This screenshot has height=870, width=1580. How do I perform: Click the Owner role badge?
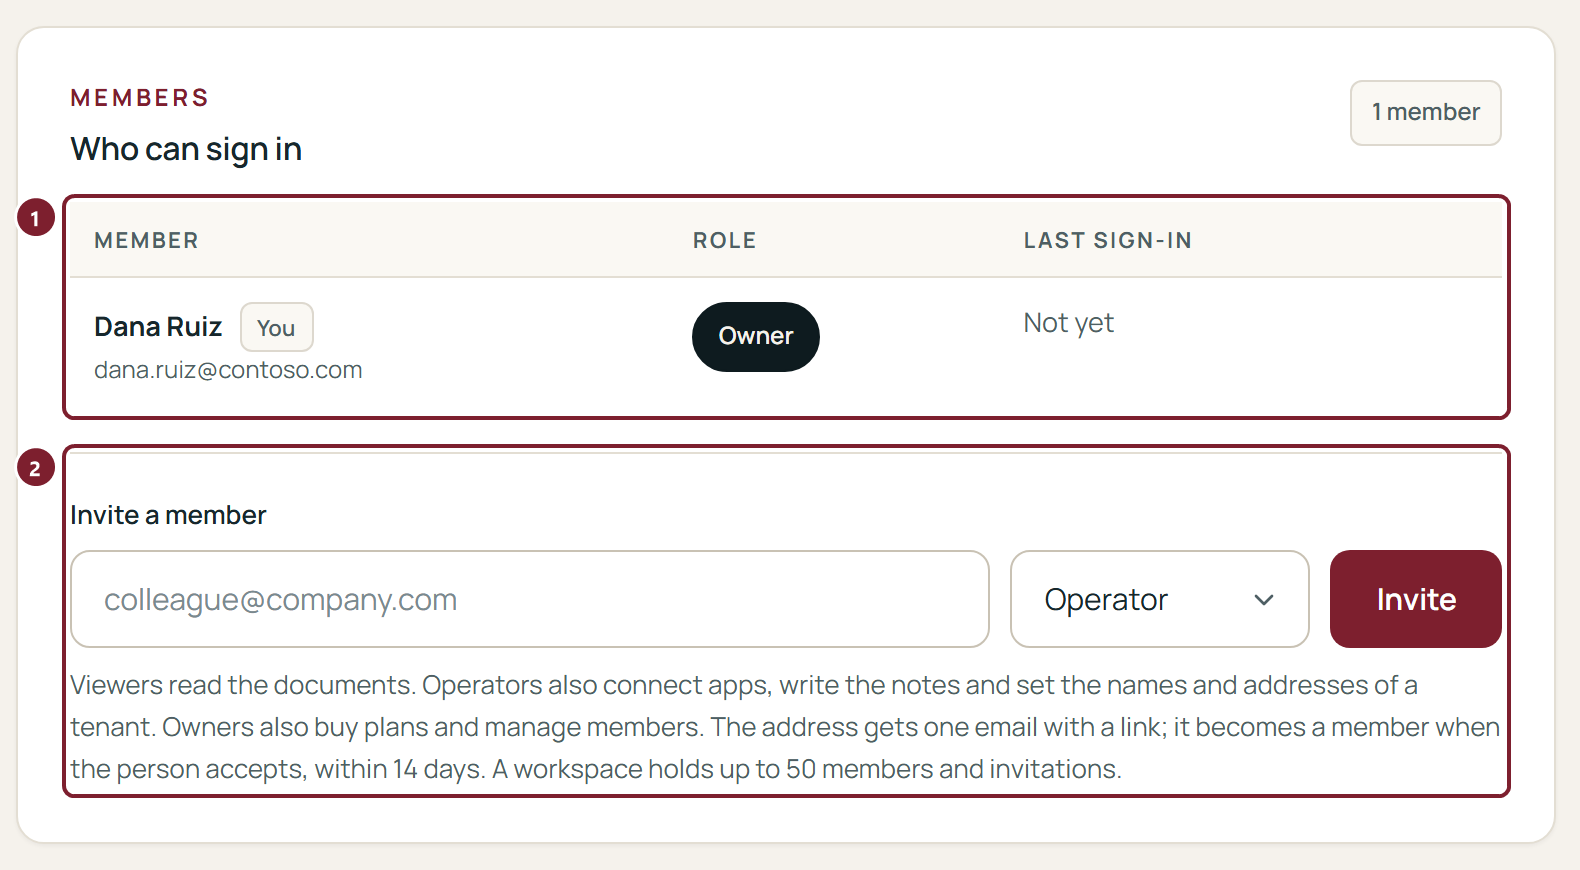pos(756,337)
